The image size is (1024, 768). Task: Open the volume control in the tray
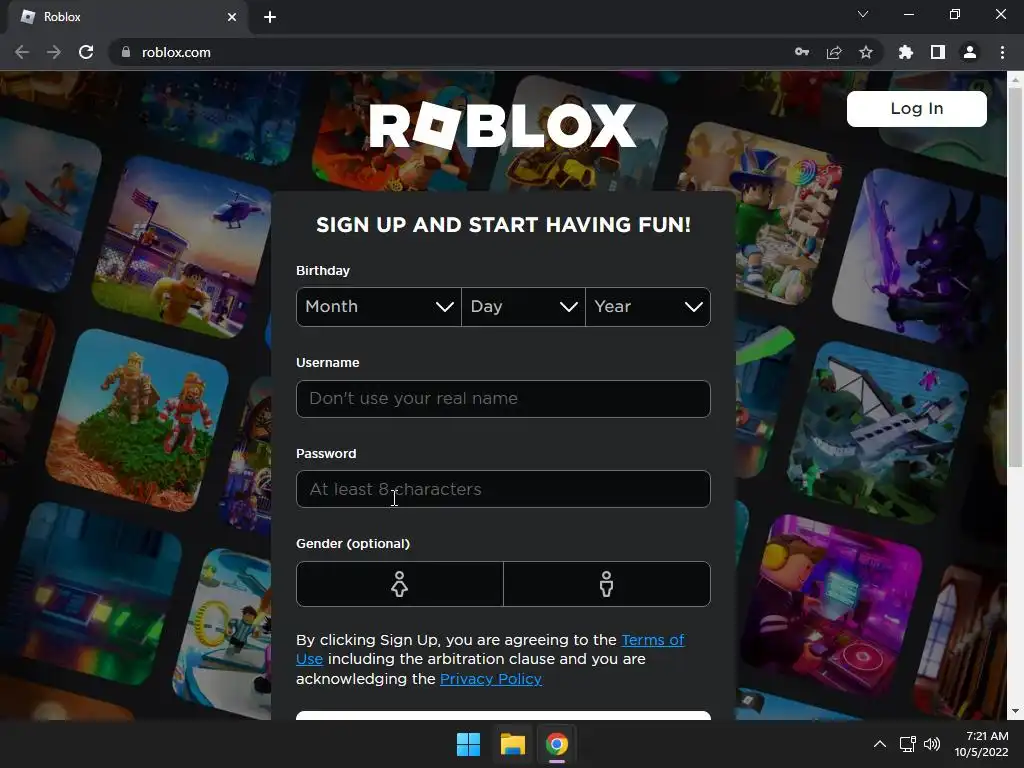click(932, 744)
